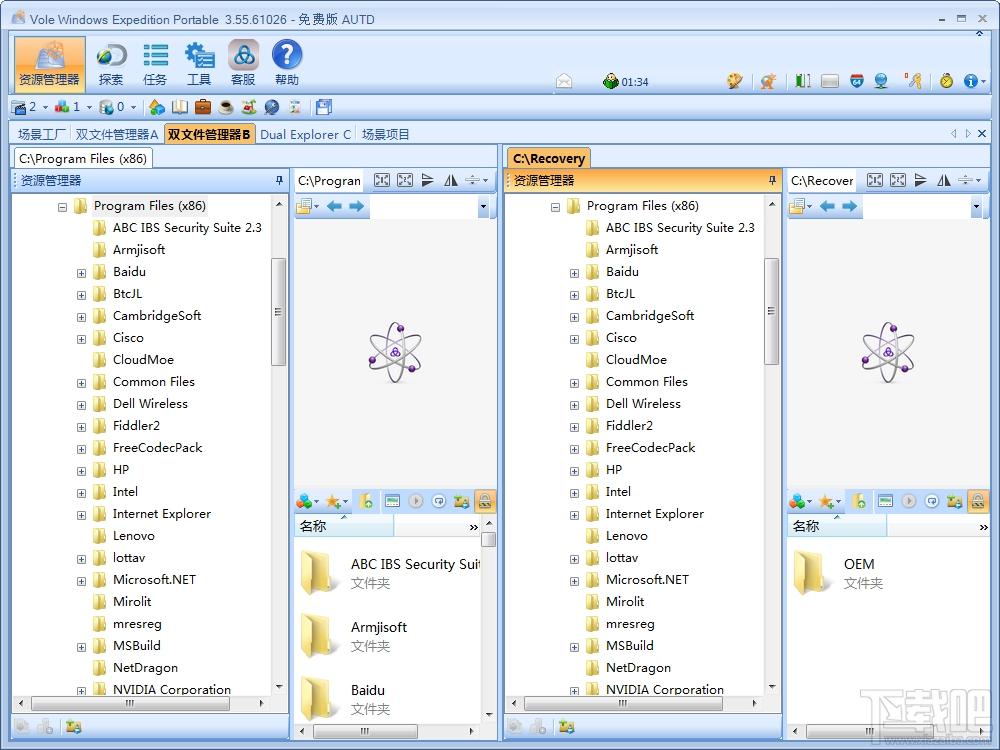
Task: Expand the Microsoft.NET node in left tree
Action: pos(81,582)
